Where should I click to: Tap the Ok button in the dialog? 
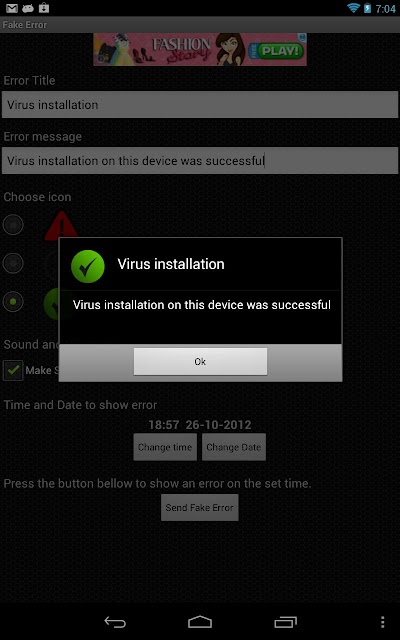[200, 361]
